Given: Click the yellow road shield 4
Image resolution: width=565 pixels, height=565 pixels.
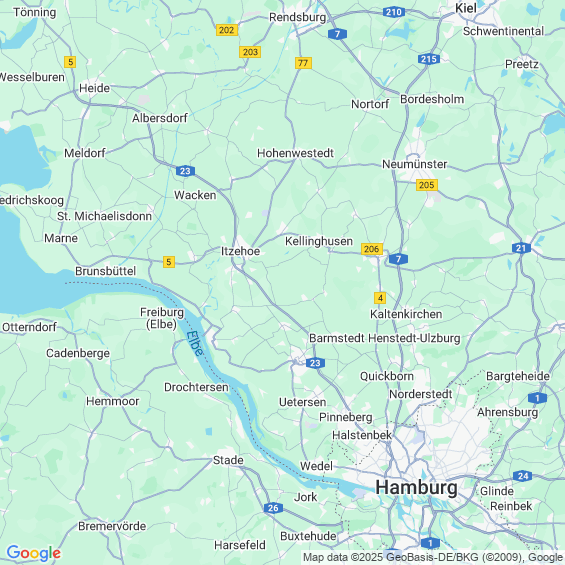Looking at the screenshot, I should (x=380, y=298).
